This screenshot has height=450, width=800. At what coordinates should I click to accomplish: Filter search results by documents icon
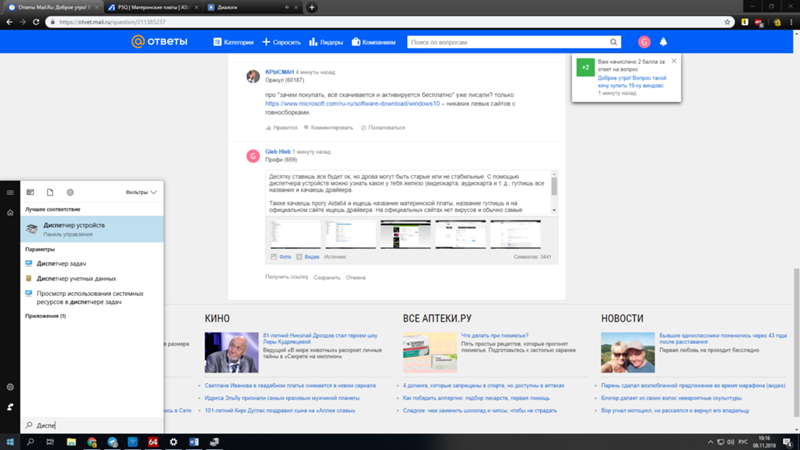coord(50,192)
